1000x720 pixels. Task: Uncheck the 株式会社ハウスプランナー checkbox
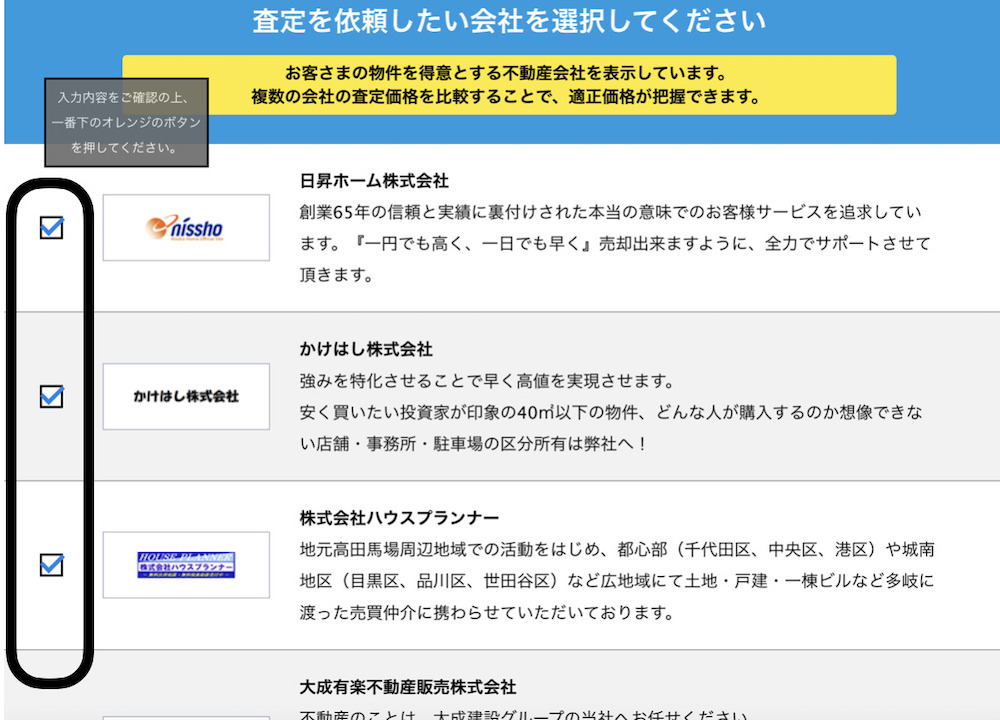click(51, 564)
